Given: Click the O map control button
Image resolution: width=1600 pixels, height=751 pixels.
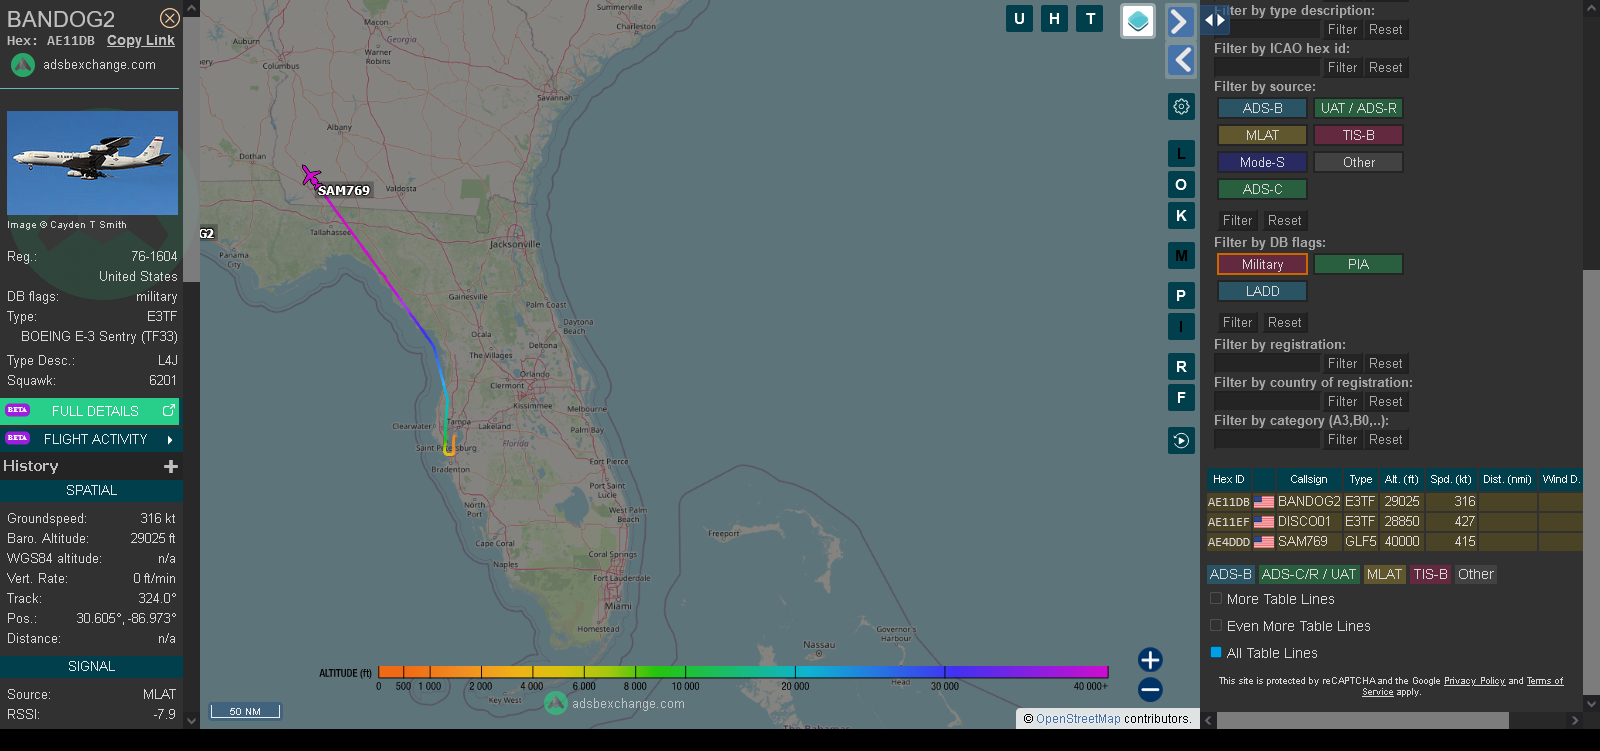Looking at the screenshot, I should click(x=1181, y=185).
